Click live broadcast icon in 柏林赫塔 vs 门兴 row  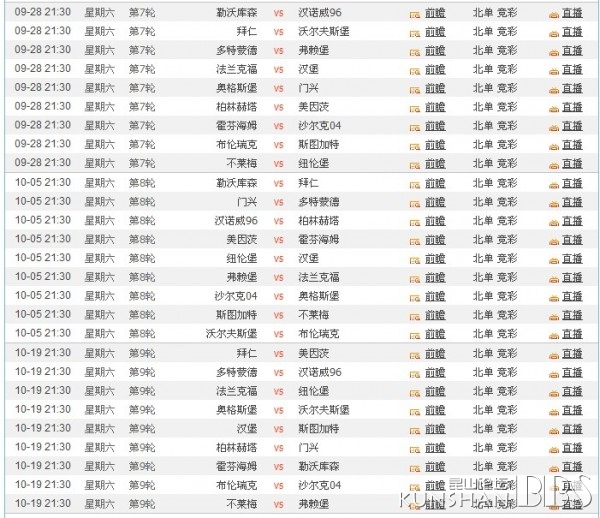[554, 450]
